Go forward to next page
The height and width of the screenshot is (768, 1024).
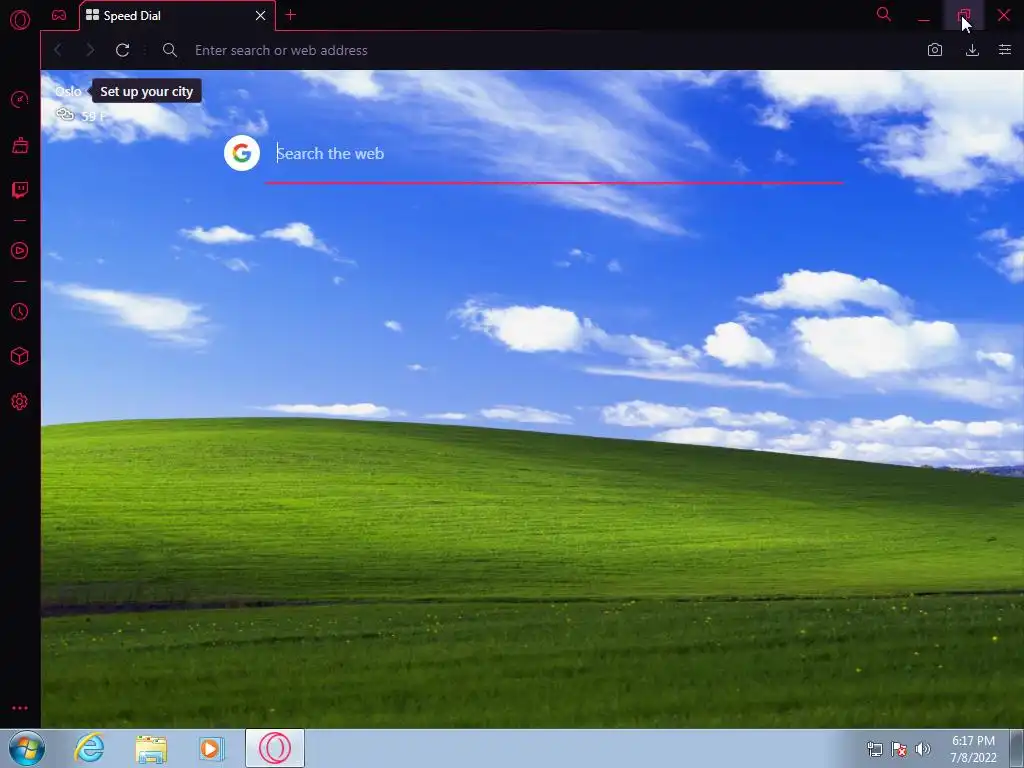click(90, 50)
